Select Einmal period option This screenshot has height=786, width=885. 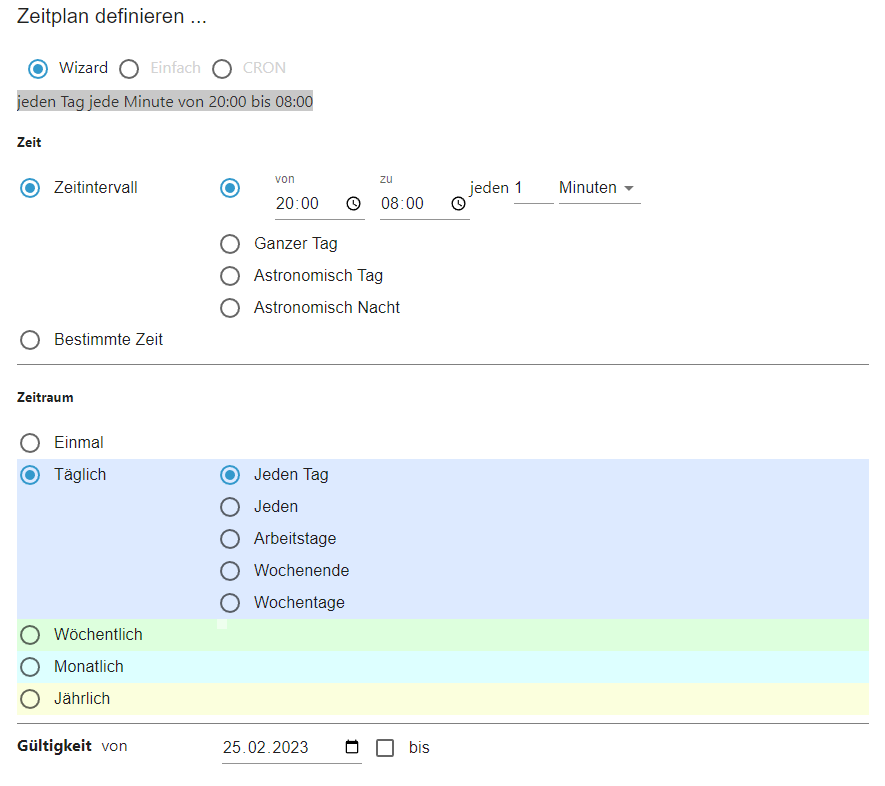(30, 443)
